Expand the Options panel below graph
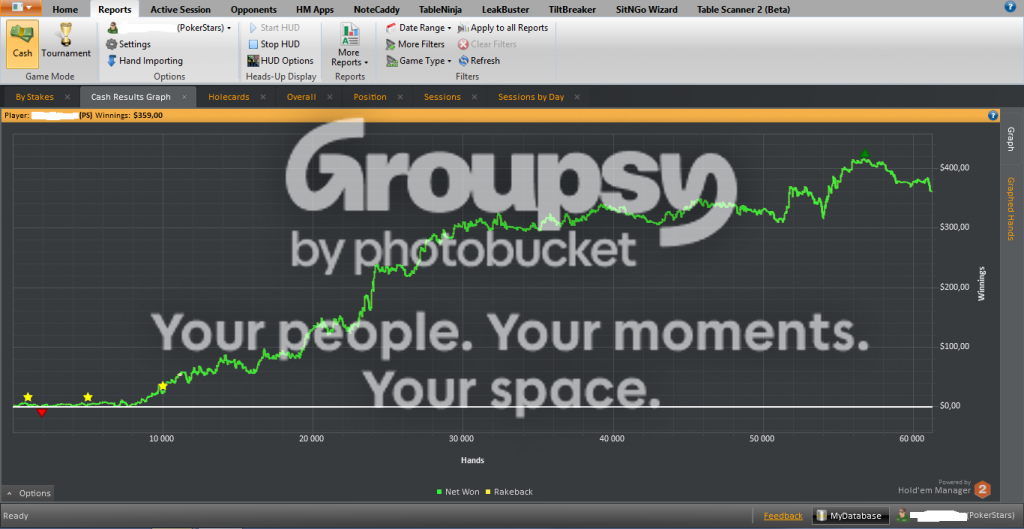The image size is (1024, 529). coord(28,493)
